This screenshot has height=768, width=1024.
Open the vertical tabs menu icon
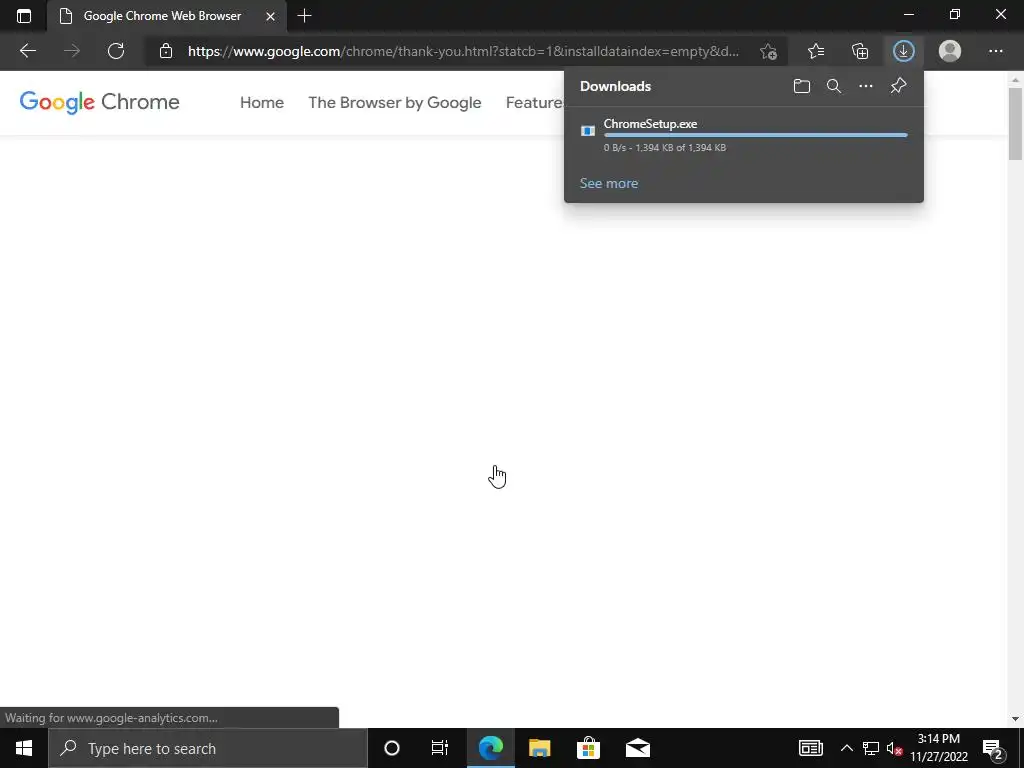click(x=24, y=16)
